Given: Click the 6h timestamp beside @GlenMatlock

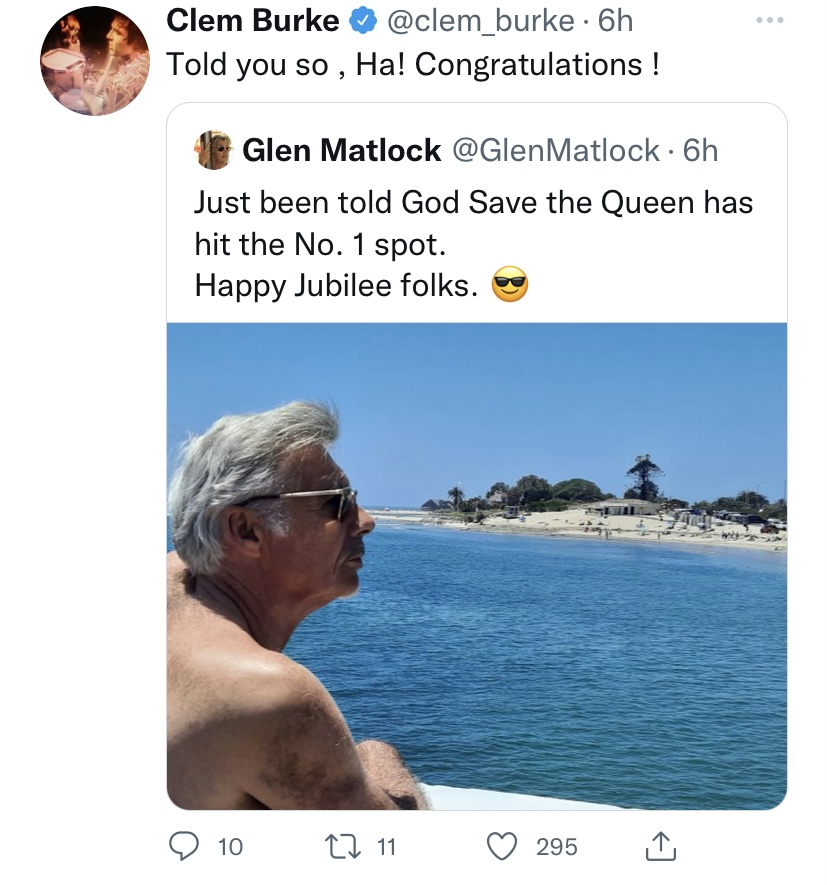Looking at the screenshot, I should coord(701,150).
